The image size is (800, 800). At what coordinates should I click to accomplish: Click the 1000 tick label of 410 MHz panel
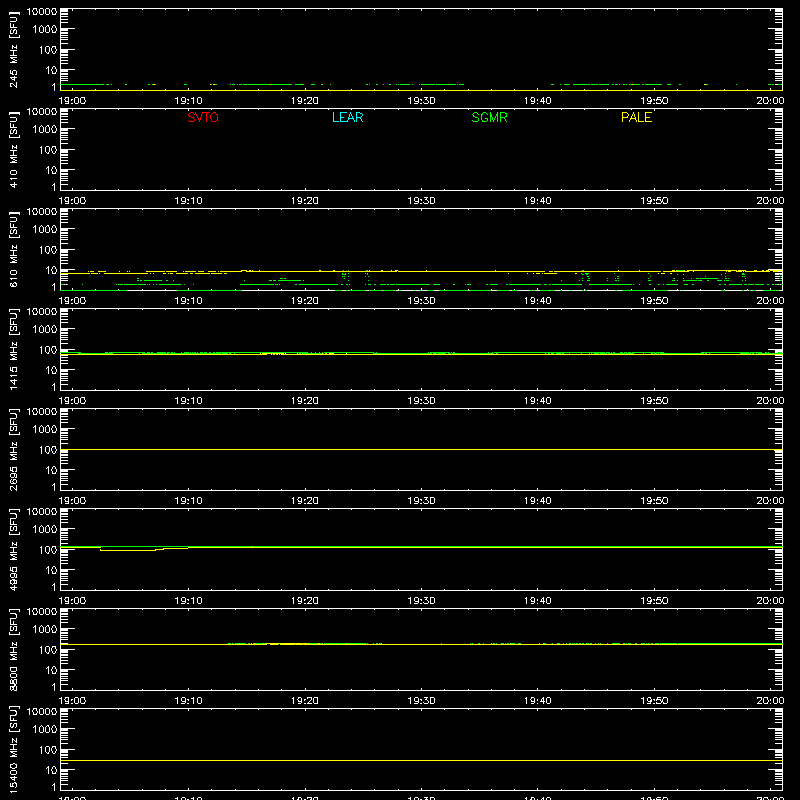(x=45, y=129)
